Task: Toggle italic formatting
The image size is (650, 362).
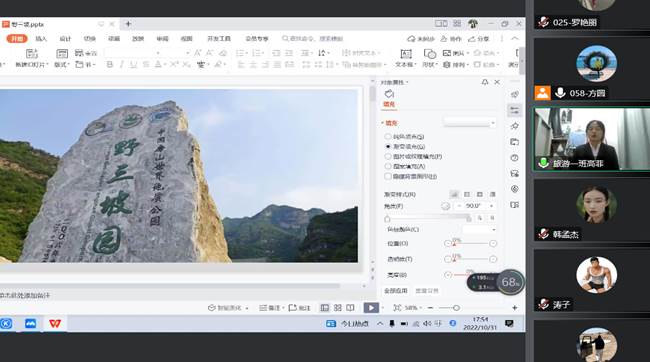Action: (x=121, y=64)
